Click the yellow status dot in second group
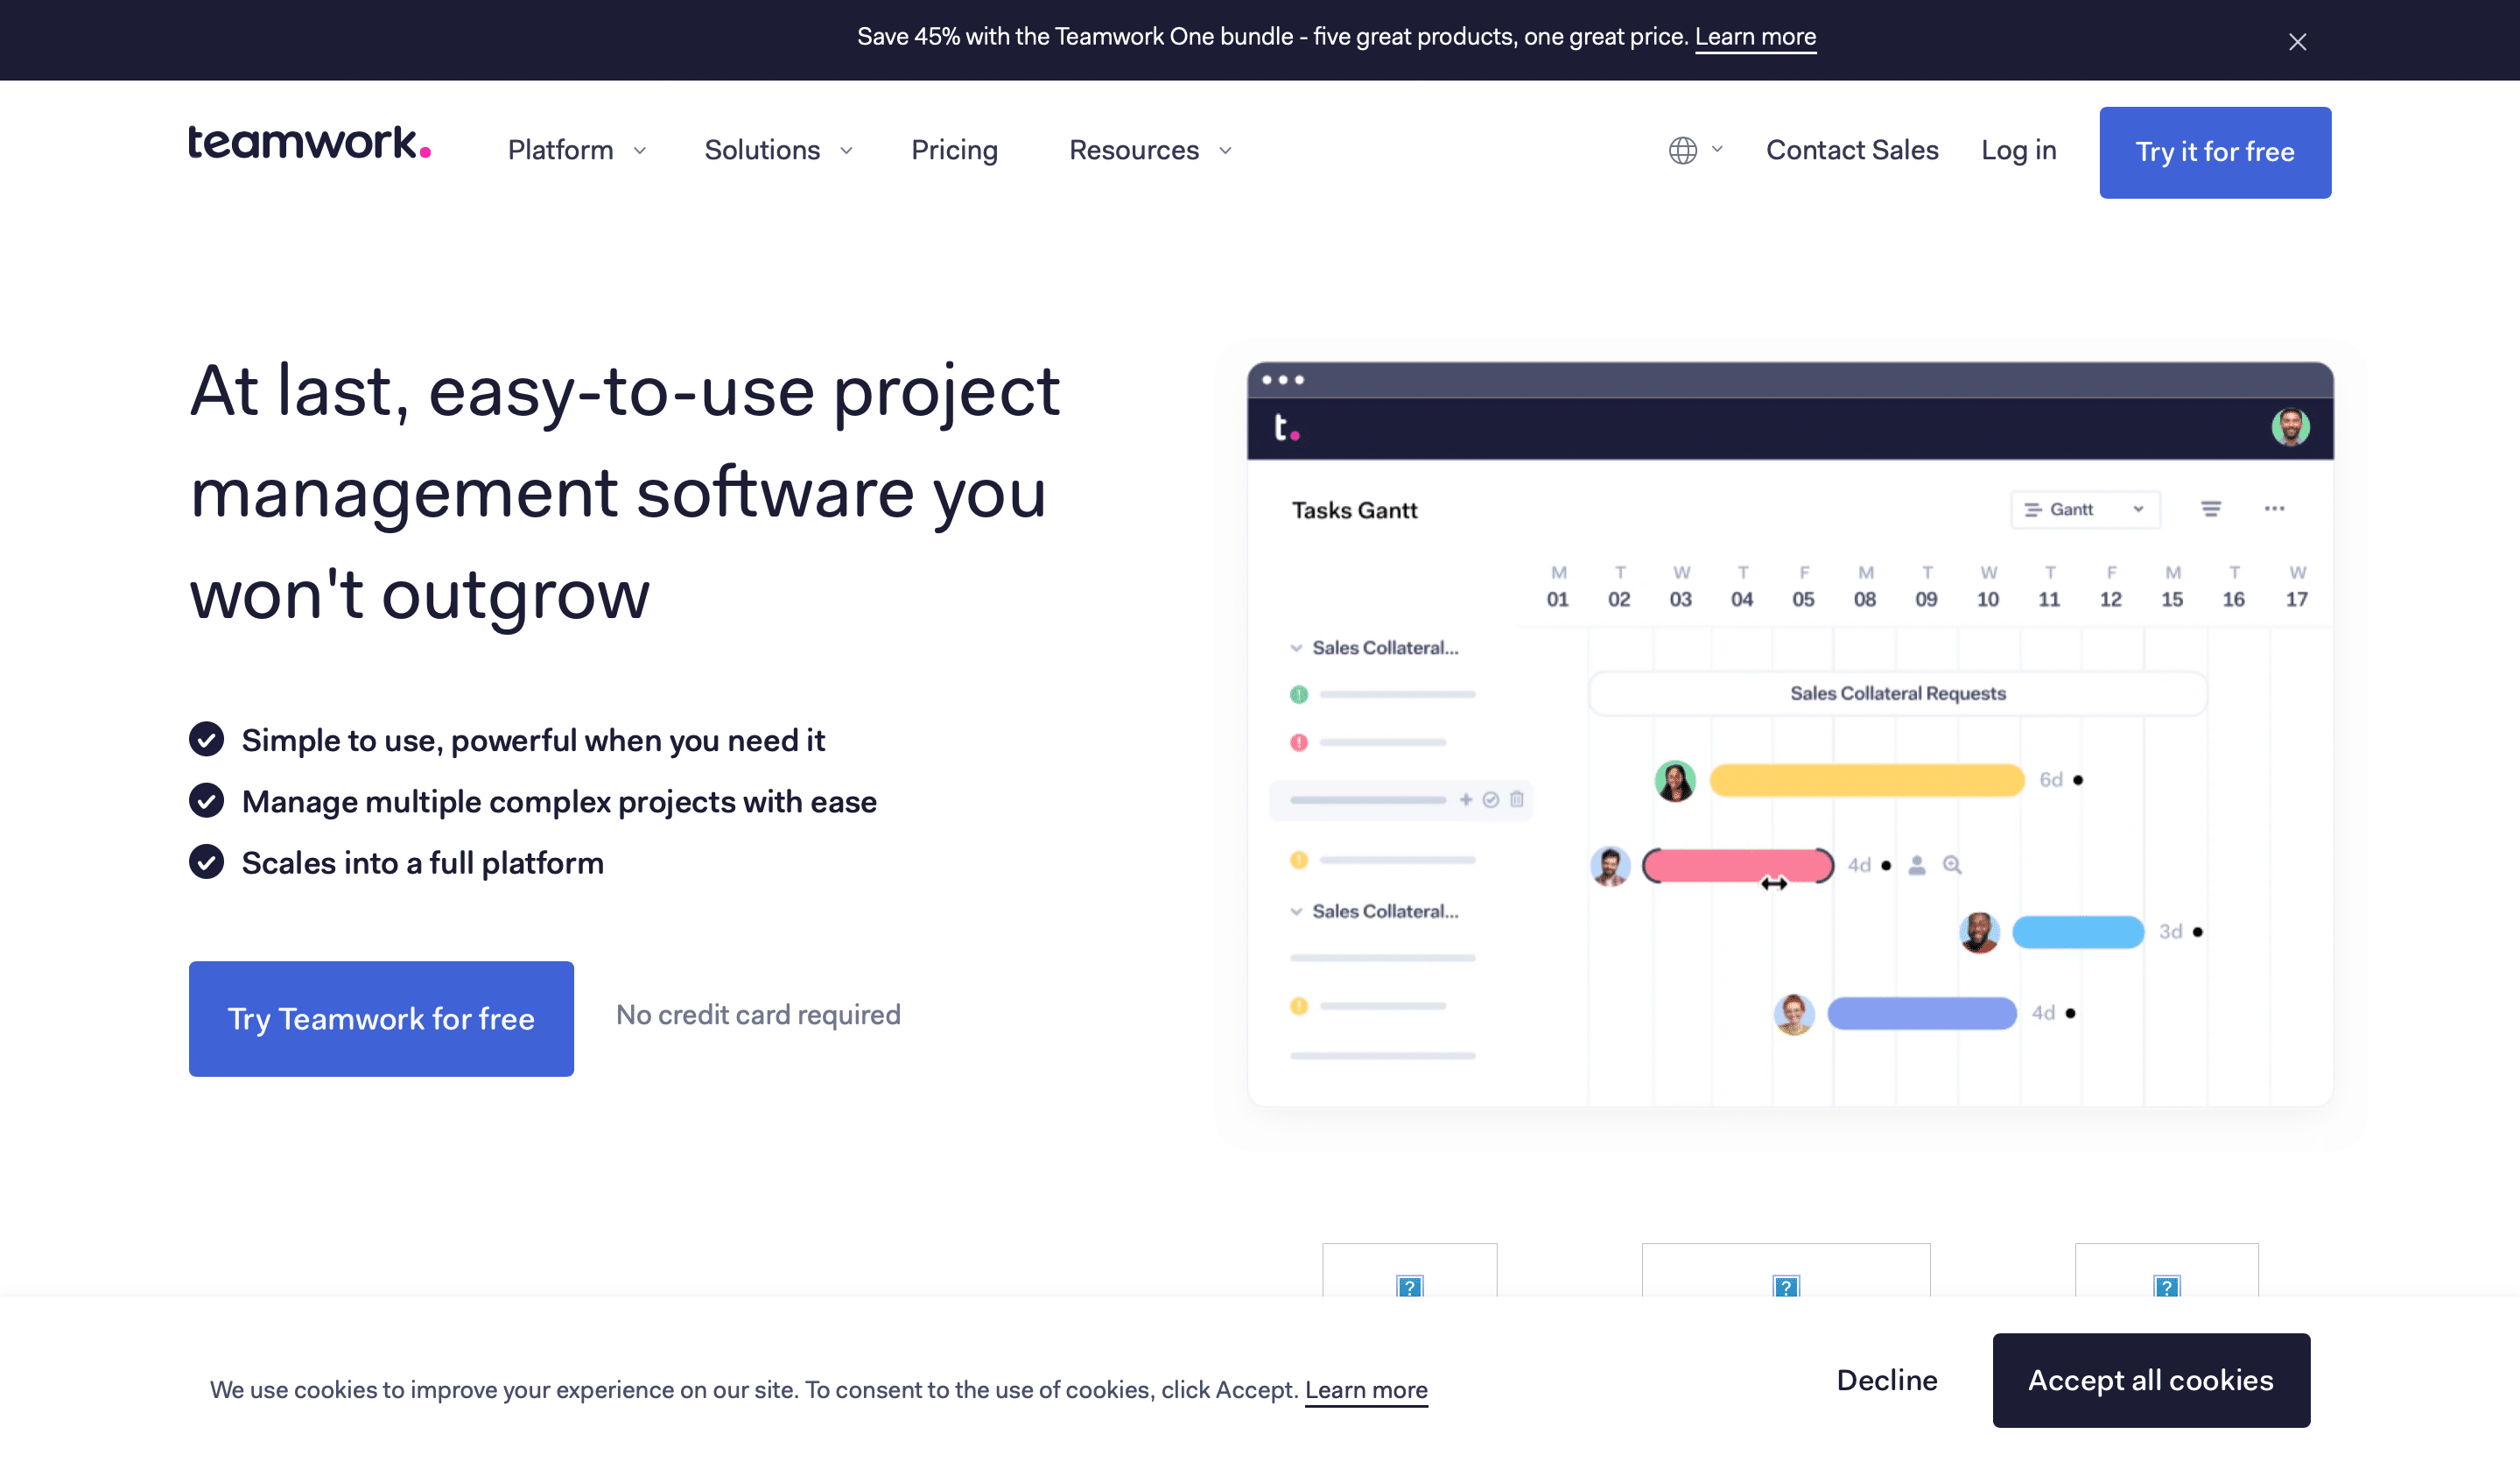This screenshot has width=2520, height=1462. [x=1298, y=1006]
